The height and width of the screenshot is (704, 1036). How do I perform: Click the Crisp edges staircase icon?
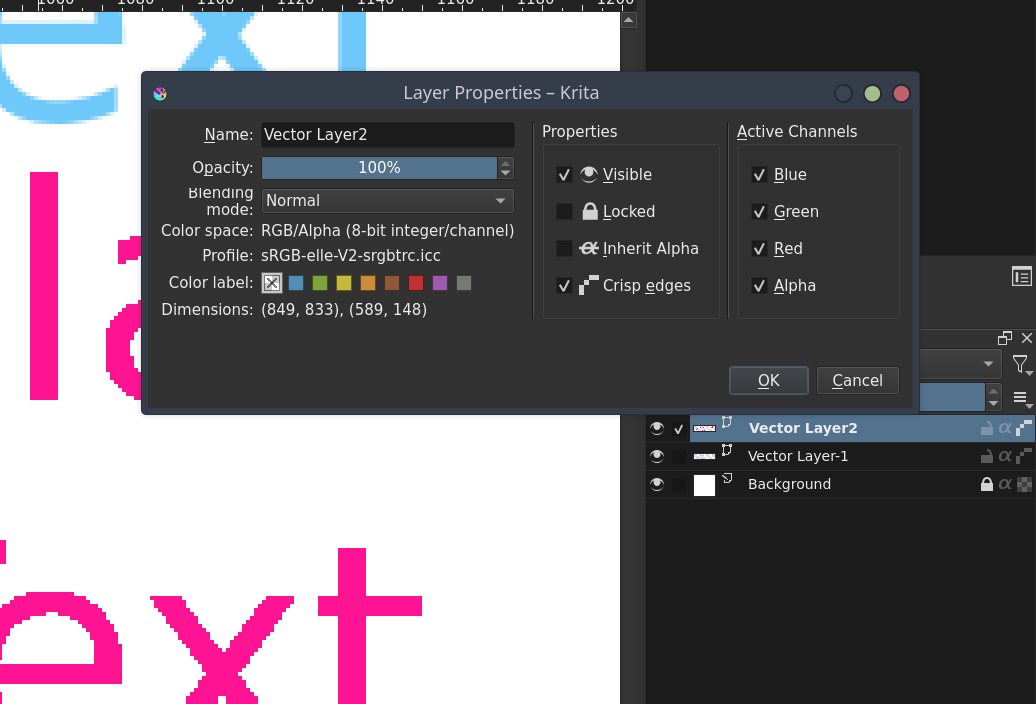[589, 285]
